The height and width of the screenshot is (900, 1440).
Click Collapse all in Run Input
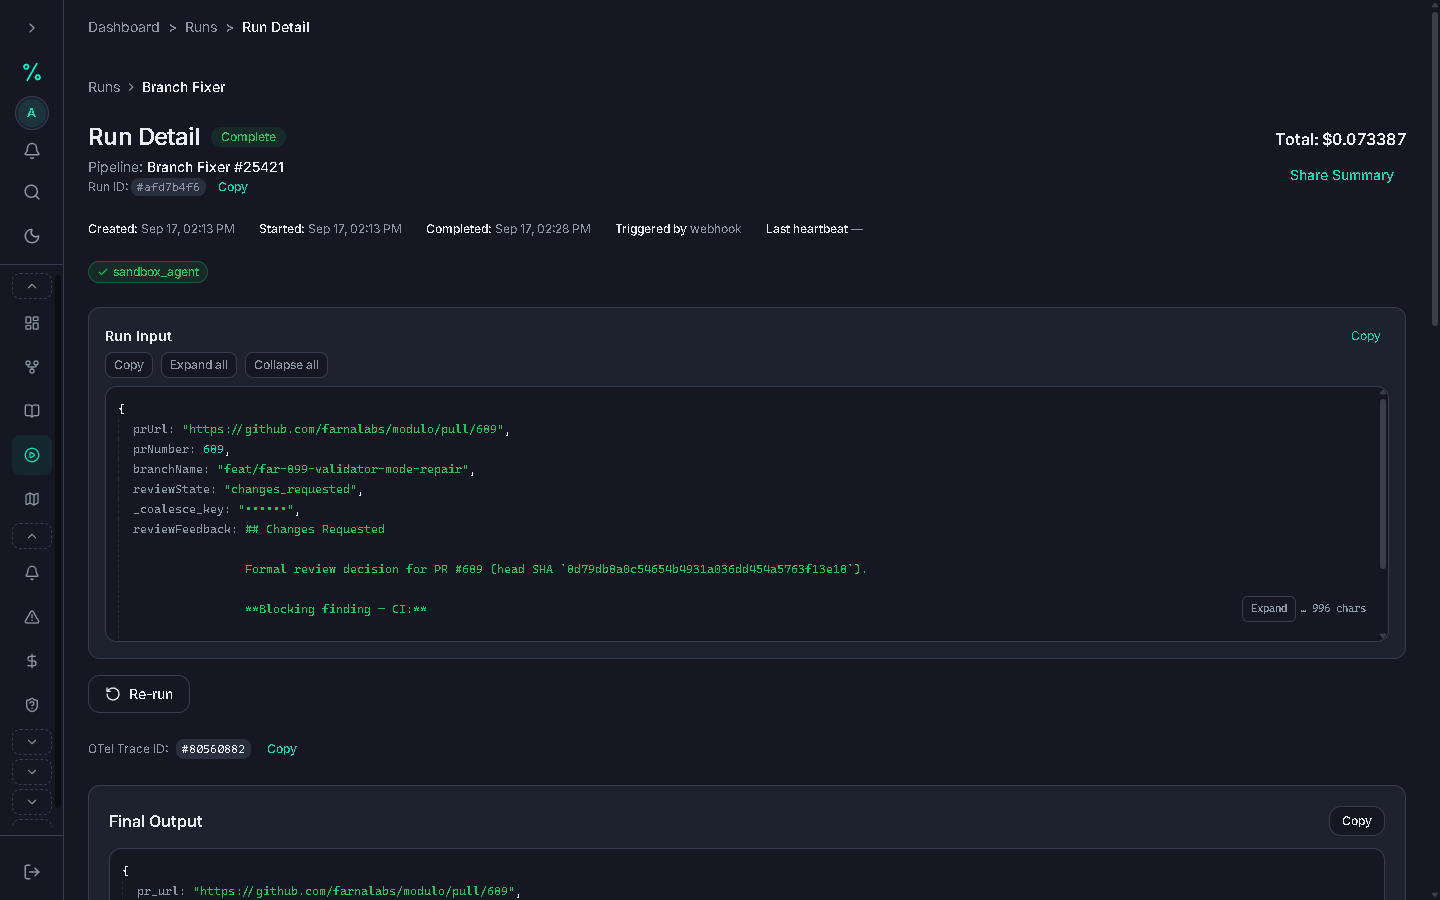point(286,365)
